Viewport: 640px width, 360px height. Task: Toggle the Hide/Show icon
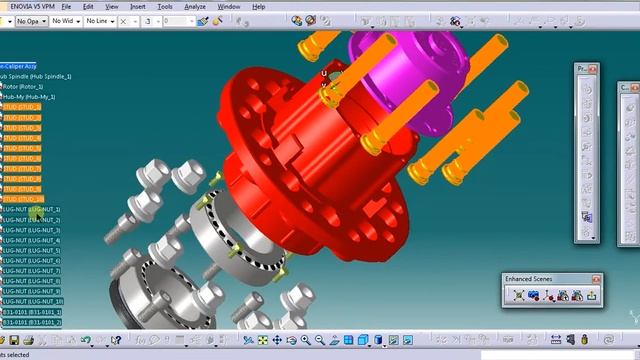(x=393, y=340)
